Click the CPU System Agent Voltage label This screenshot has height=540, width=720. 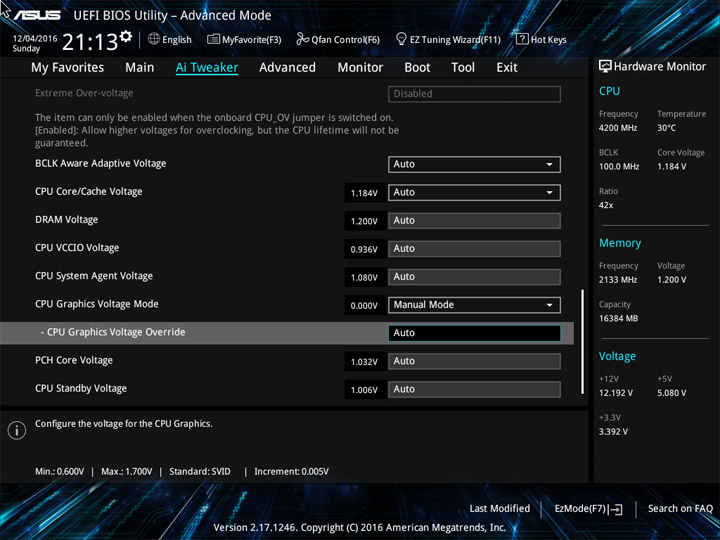click(x=94, y=276)
